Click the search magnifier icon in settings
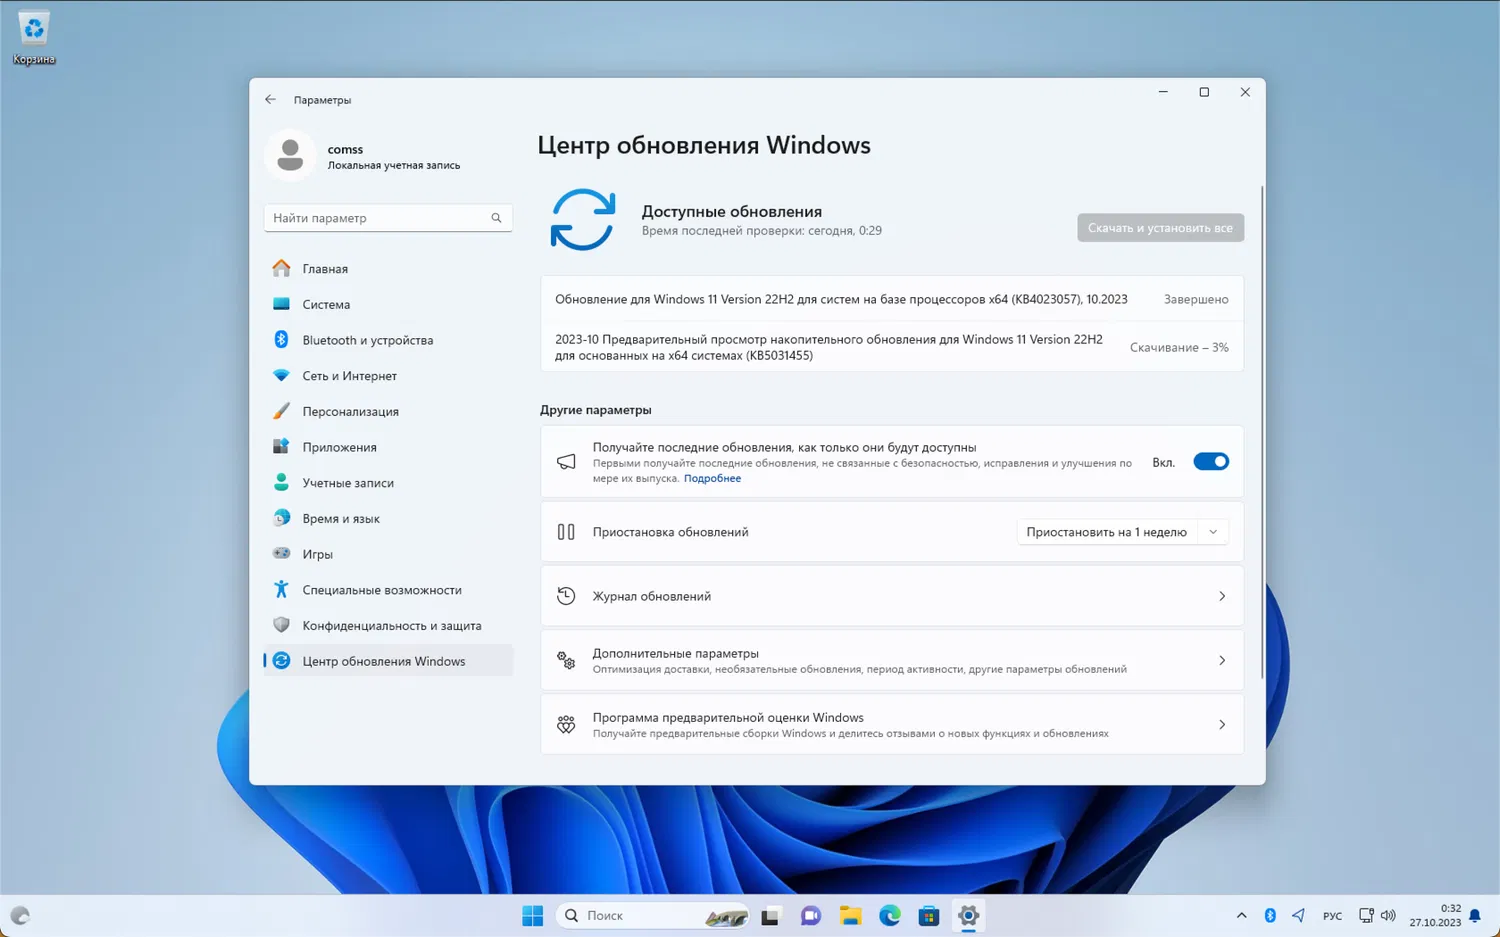 point(496,218)
